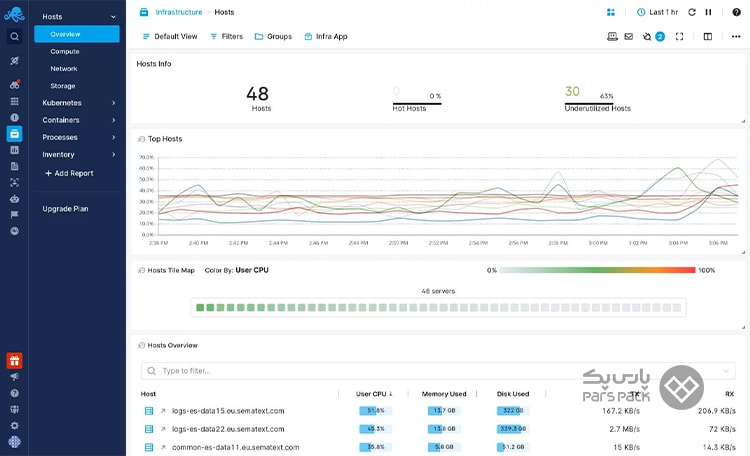Open the red gift box icon
Screen dimensions: 750x456
click(x=14, y=361)
